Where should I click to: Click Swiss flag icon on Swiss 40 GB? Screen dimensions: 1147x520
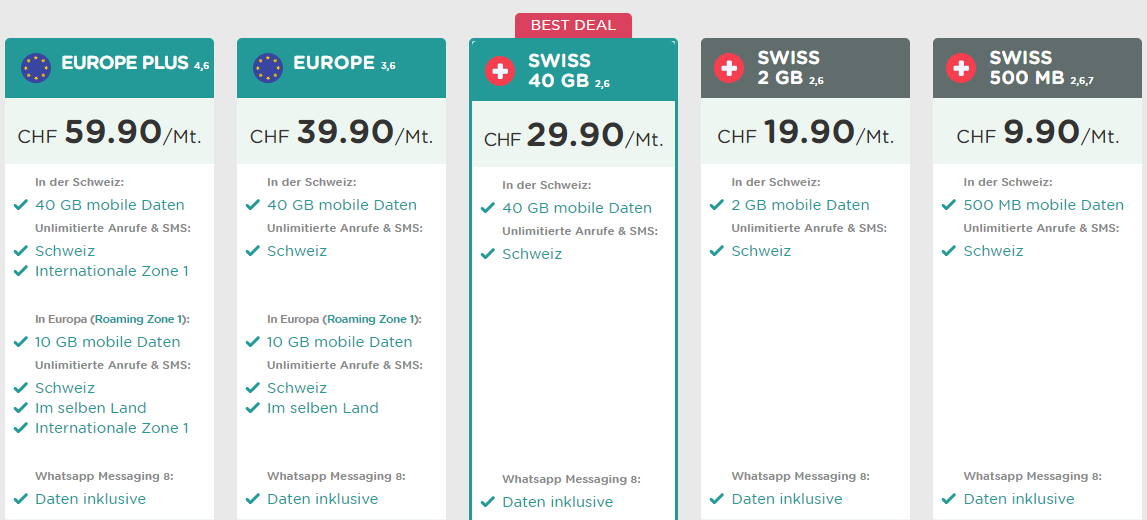tap(500, 71)
